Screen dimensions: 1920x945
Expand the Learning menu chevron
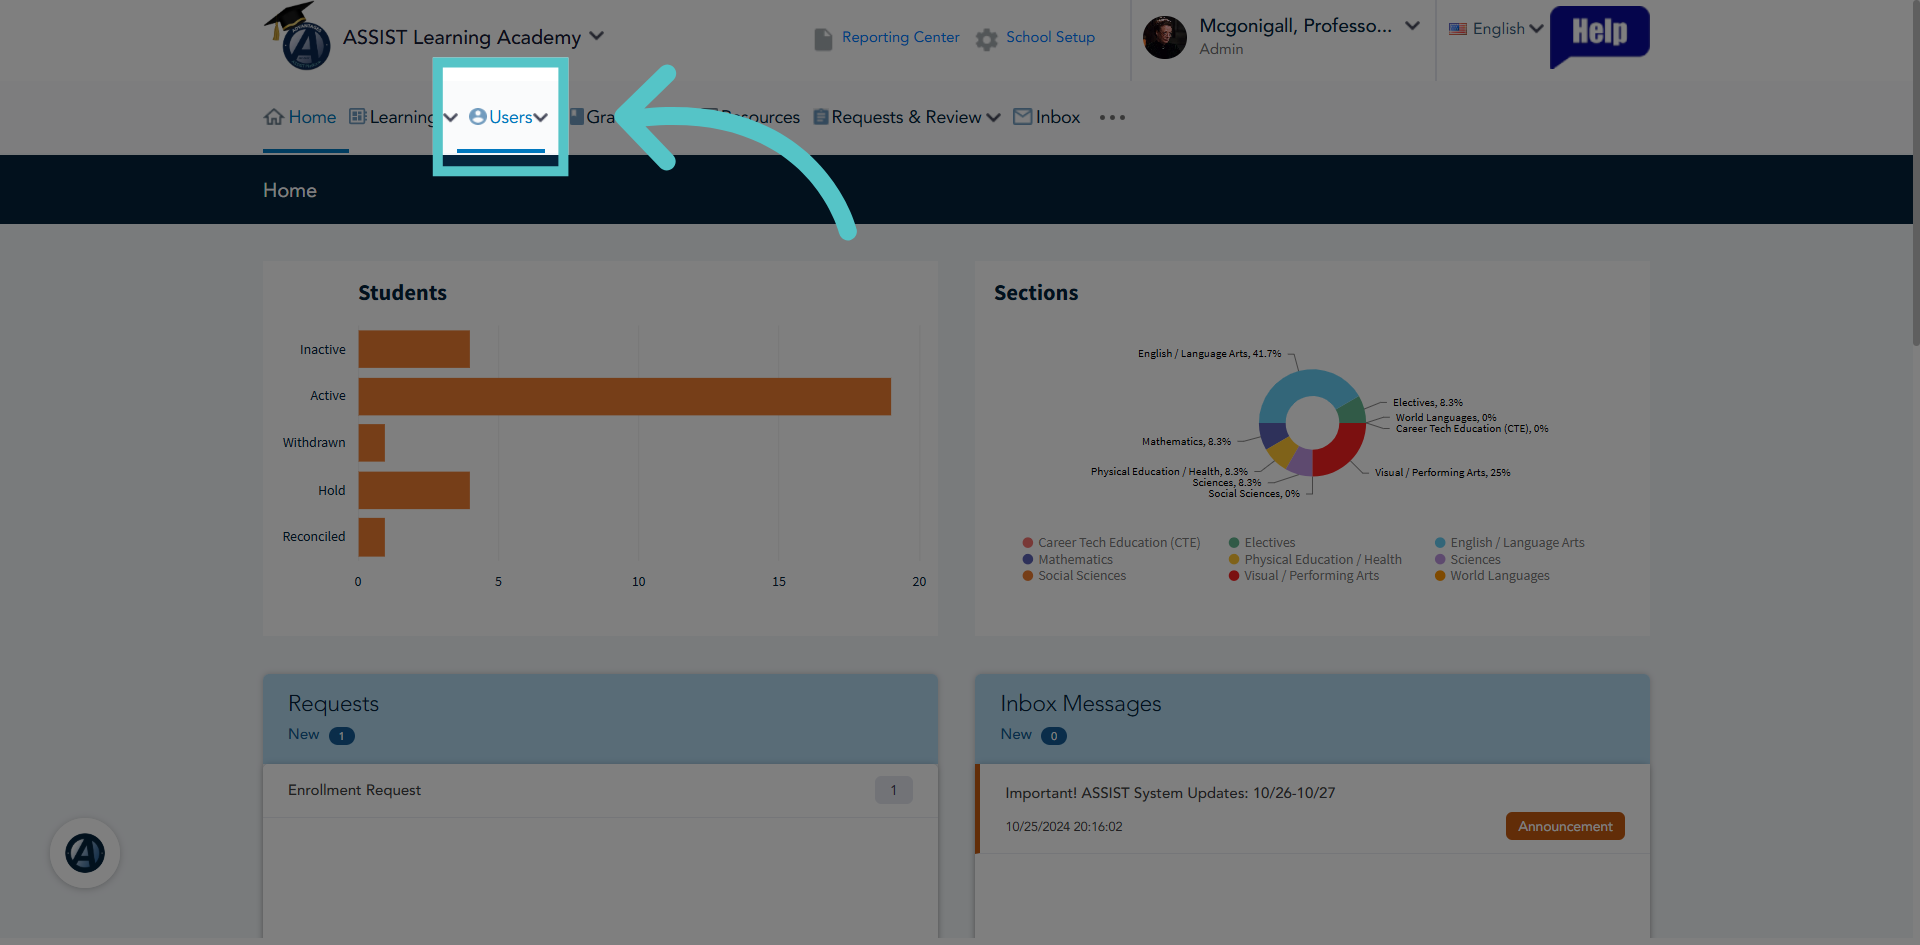(450, 118)
